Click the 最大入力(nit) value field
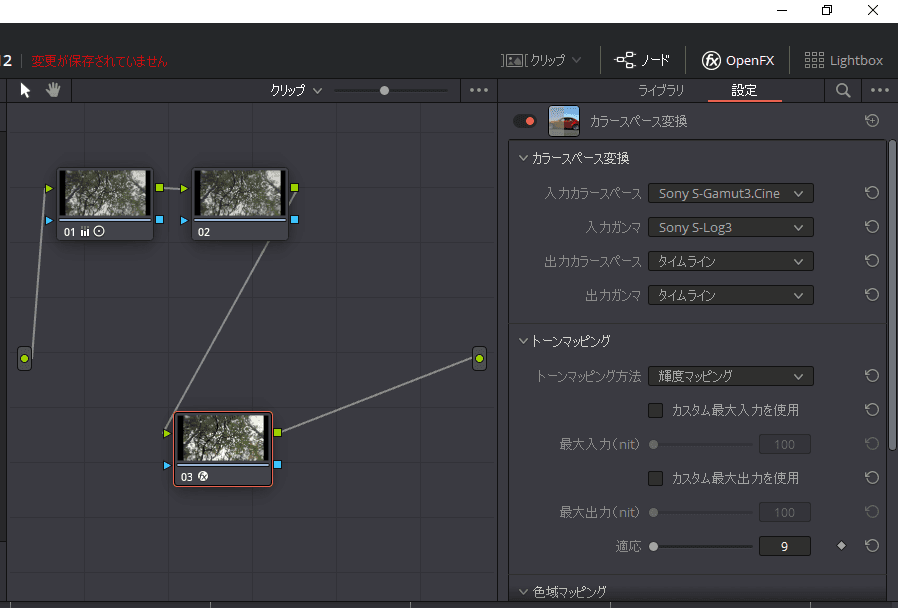The image size is (898, 608). click(785, 444)
